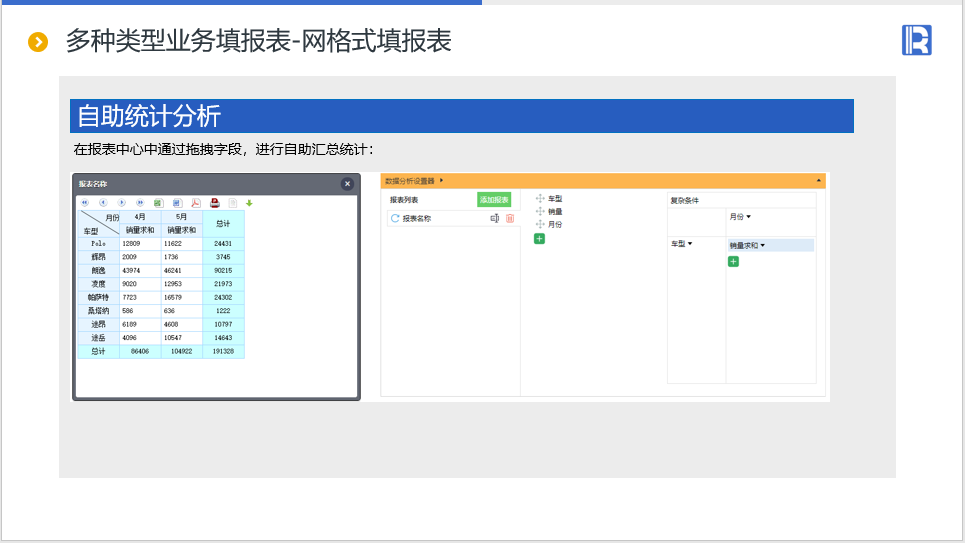Collapse the orange panel with up arrow
This screenshot has width=965, height=543.
pos(819,180)
